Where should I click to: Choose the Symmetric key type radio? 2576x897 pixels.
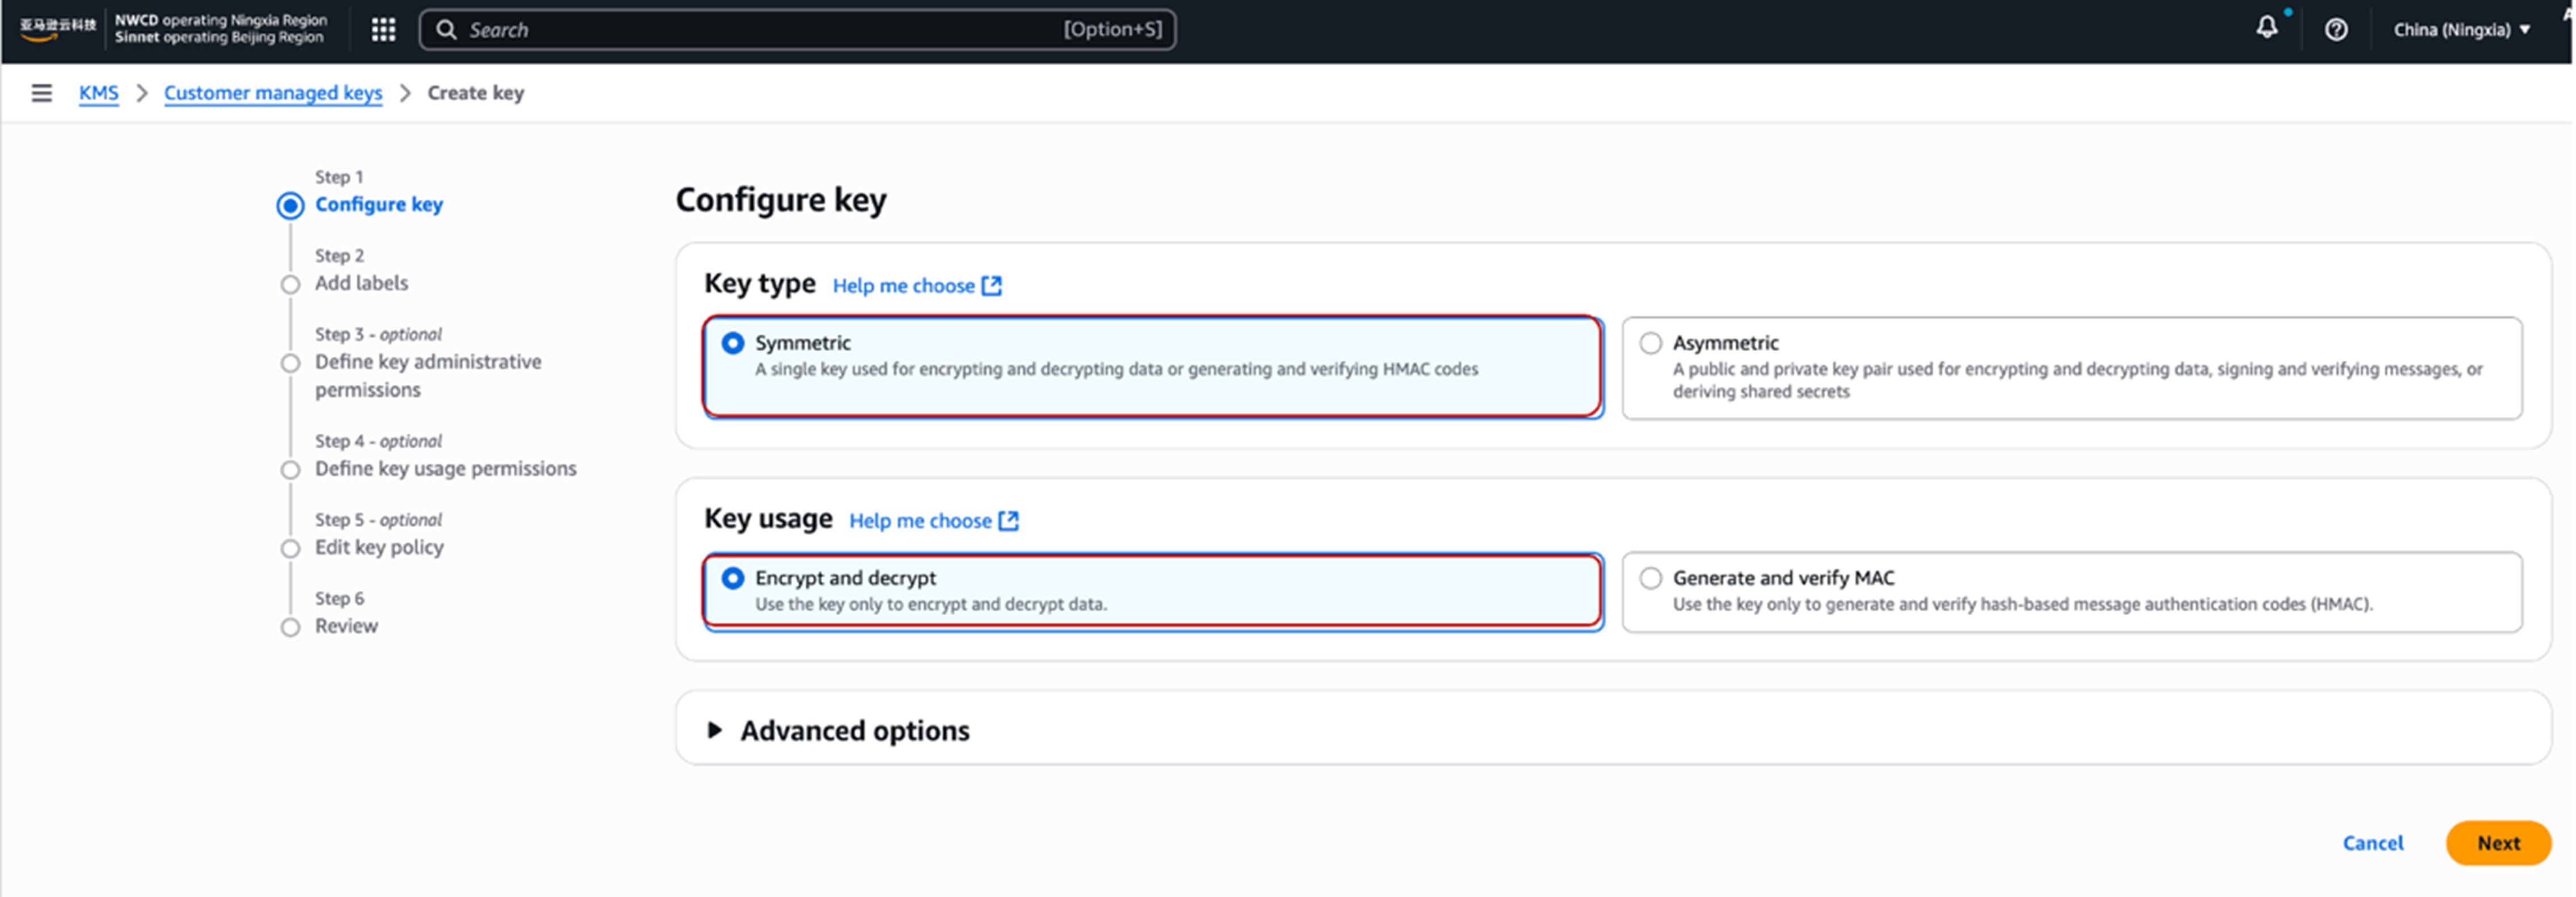(733, 343)
